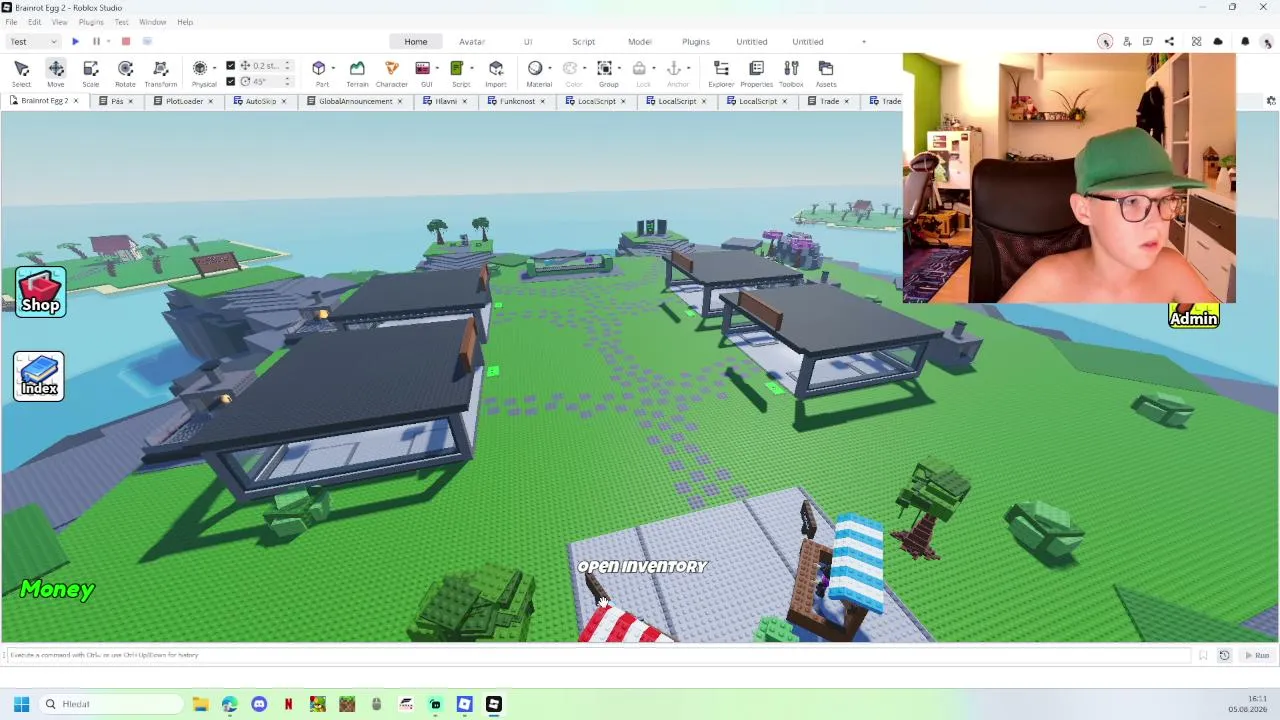
Task: Open Discord from the taskbar
Action: 259,704
